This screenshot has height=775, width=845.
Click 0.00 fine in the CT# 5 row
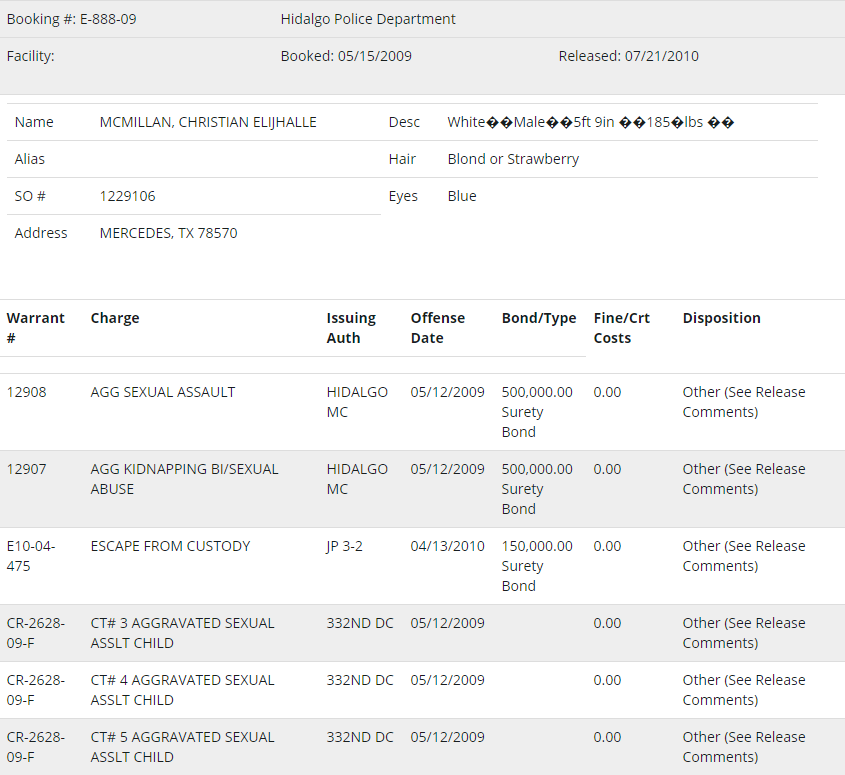tap(607, 737)
